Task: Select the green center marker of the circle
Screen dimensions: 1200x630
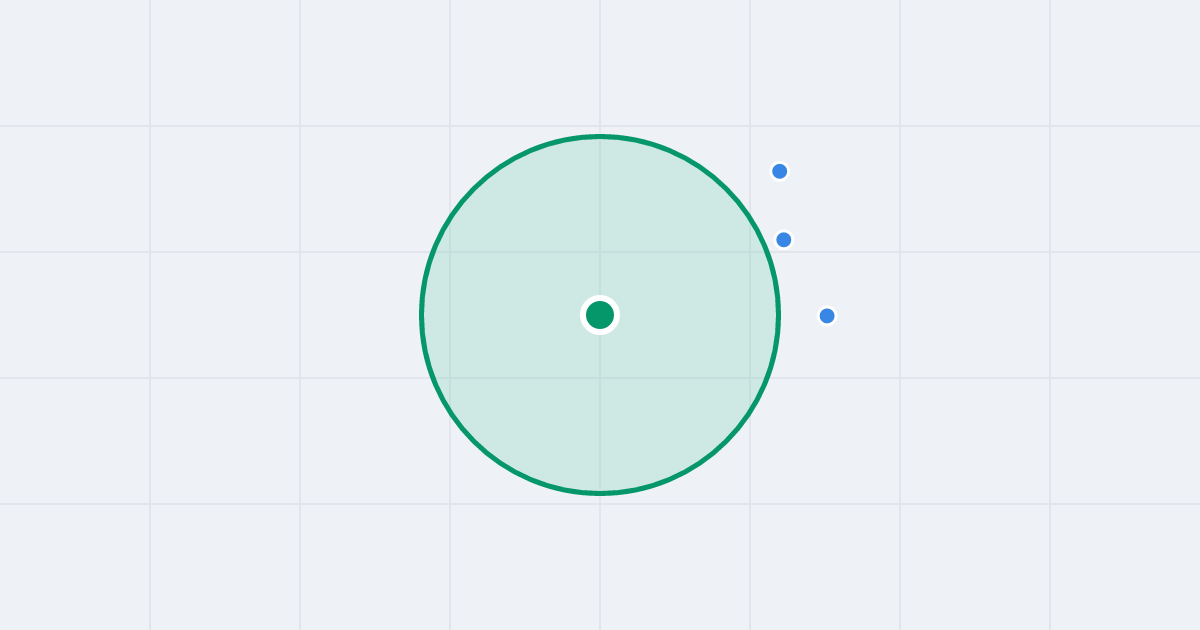Action: click(x=600, y=315)
